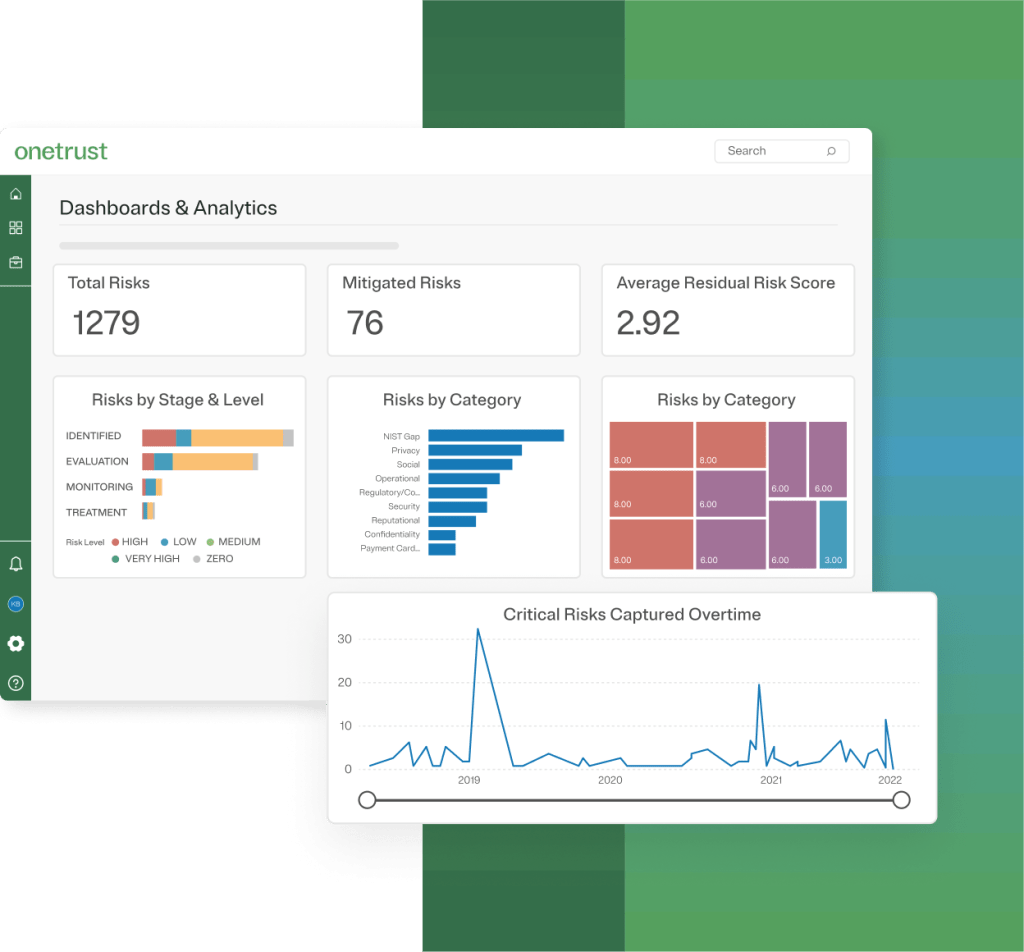1024x952 pixels.
Task: Toggle the LOW risk level legend item
Action: tap(177, 542)
